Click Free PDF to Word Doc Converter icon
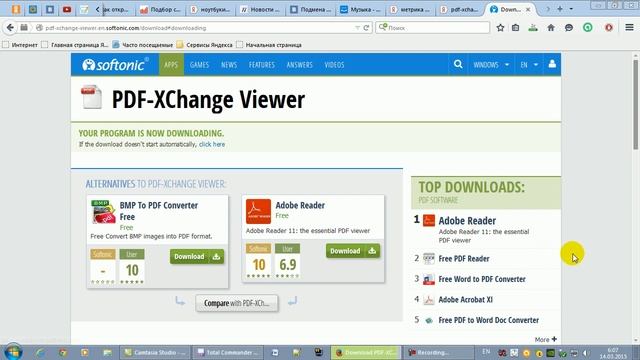Viewport: 640px width, 360px height. tap(429, 320)
